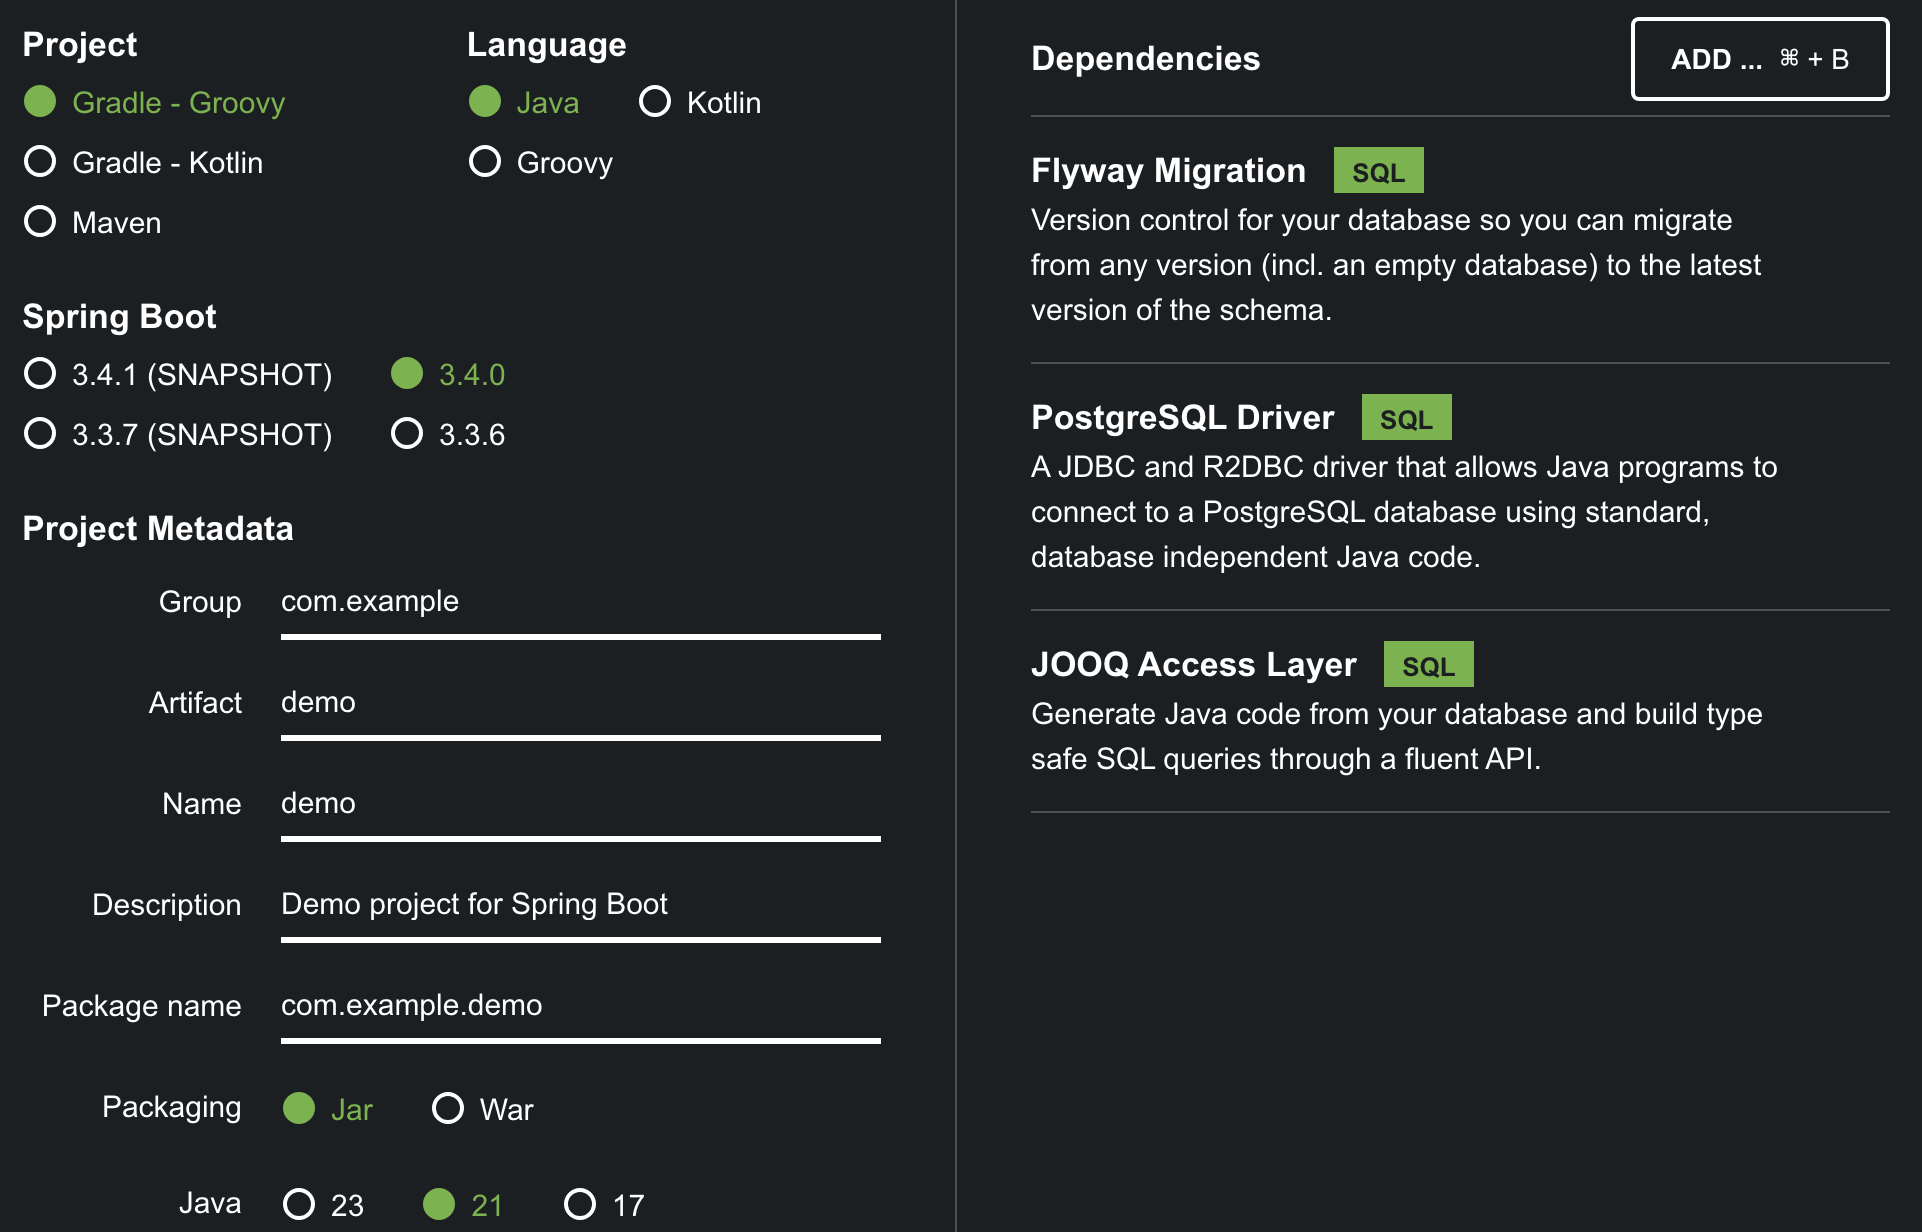This screenshot has width=1922, height=1232.
Task: Click the SQL tag beside JOOQ Access Layer
Action: [x=1428, y=665]
